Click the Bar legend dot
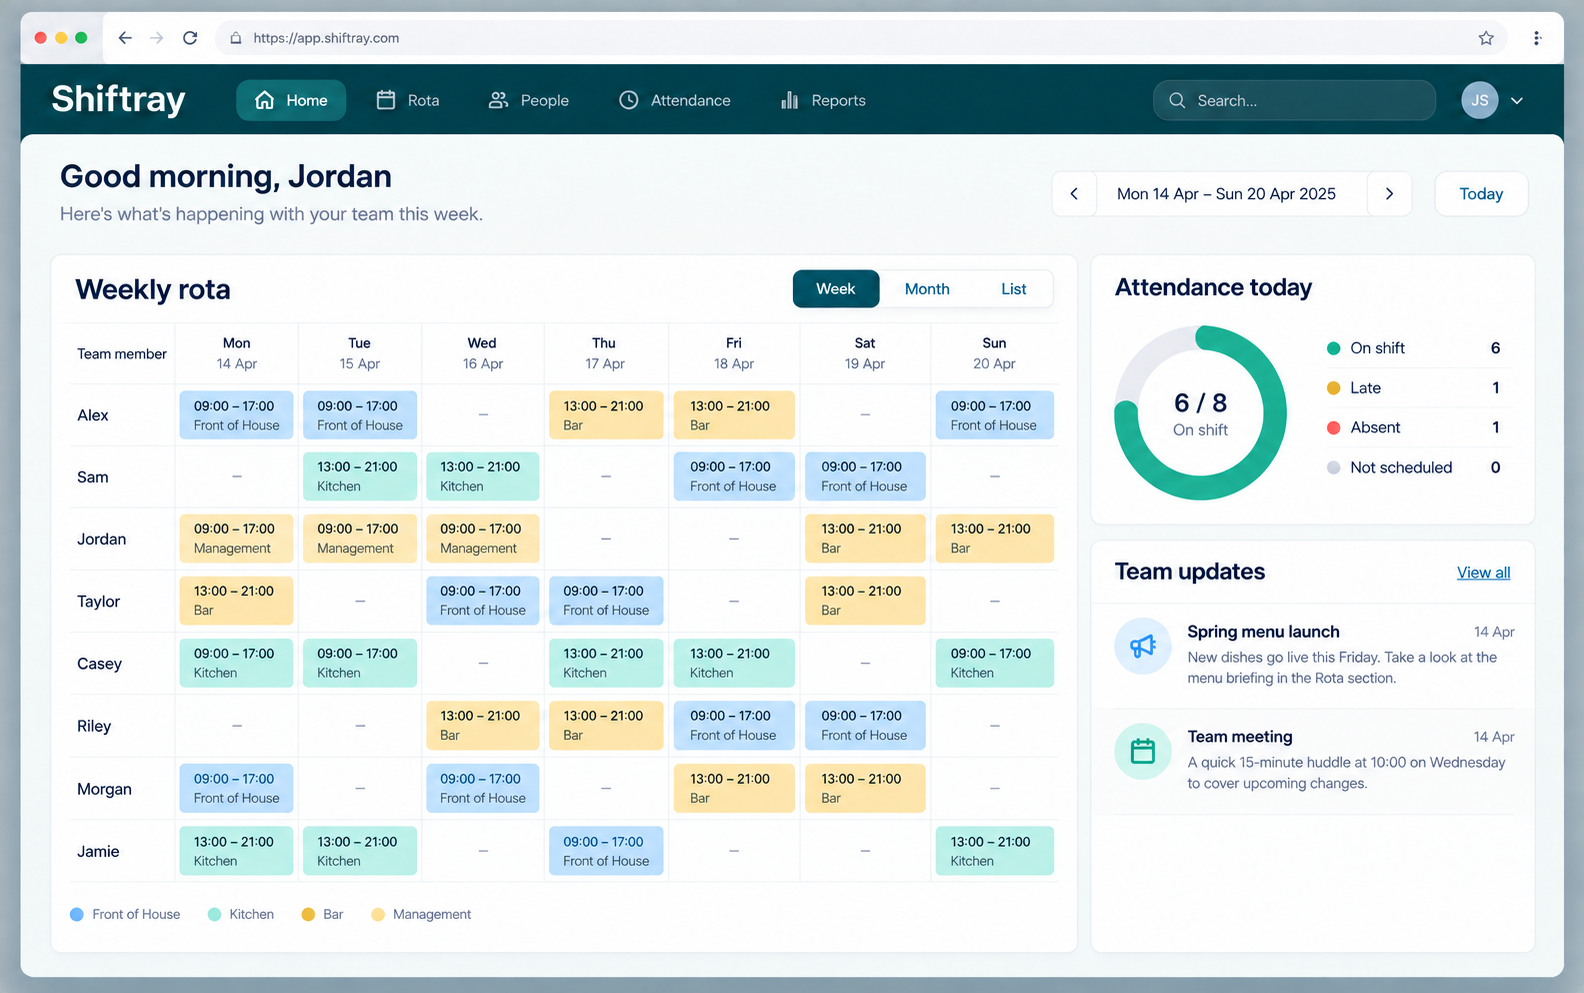1584x993 pixels. click(x=308, y=914)
